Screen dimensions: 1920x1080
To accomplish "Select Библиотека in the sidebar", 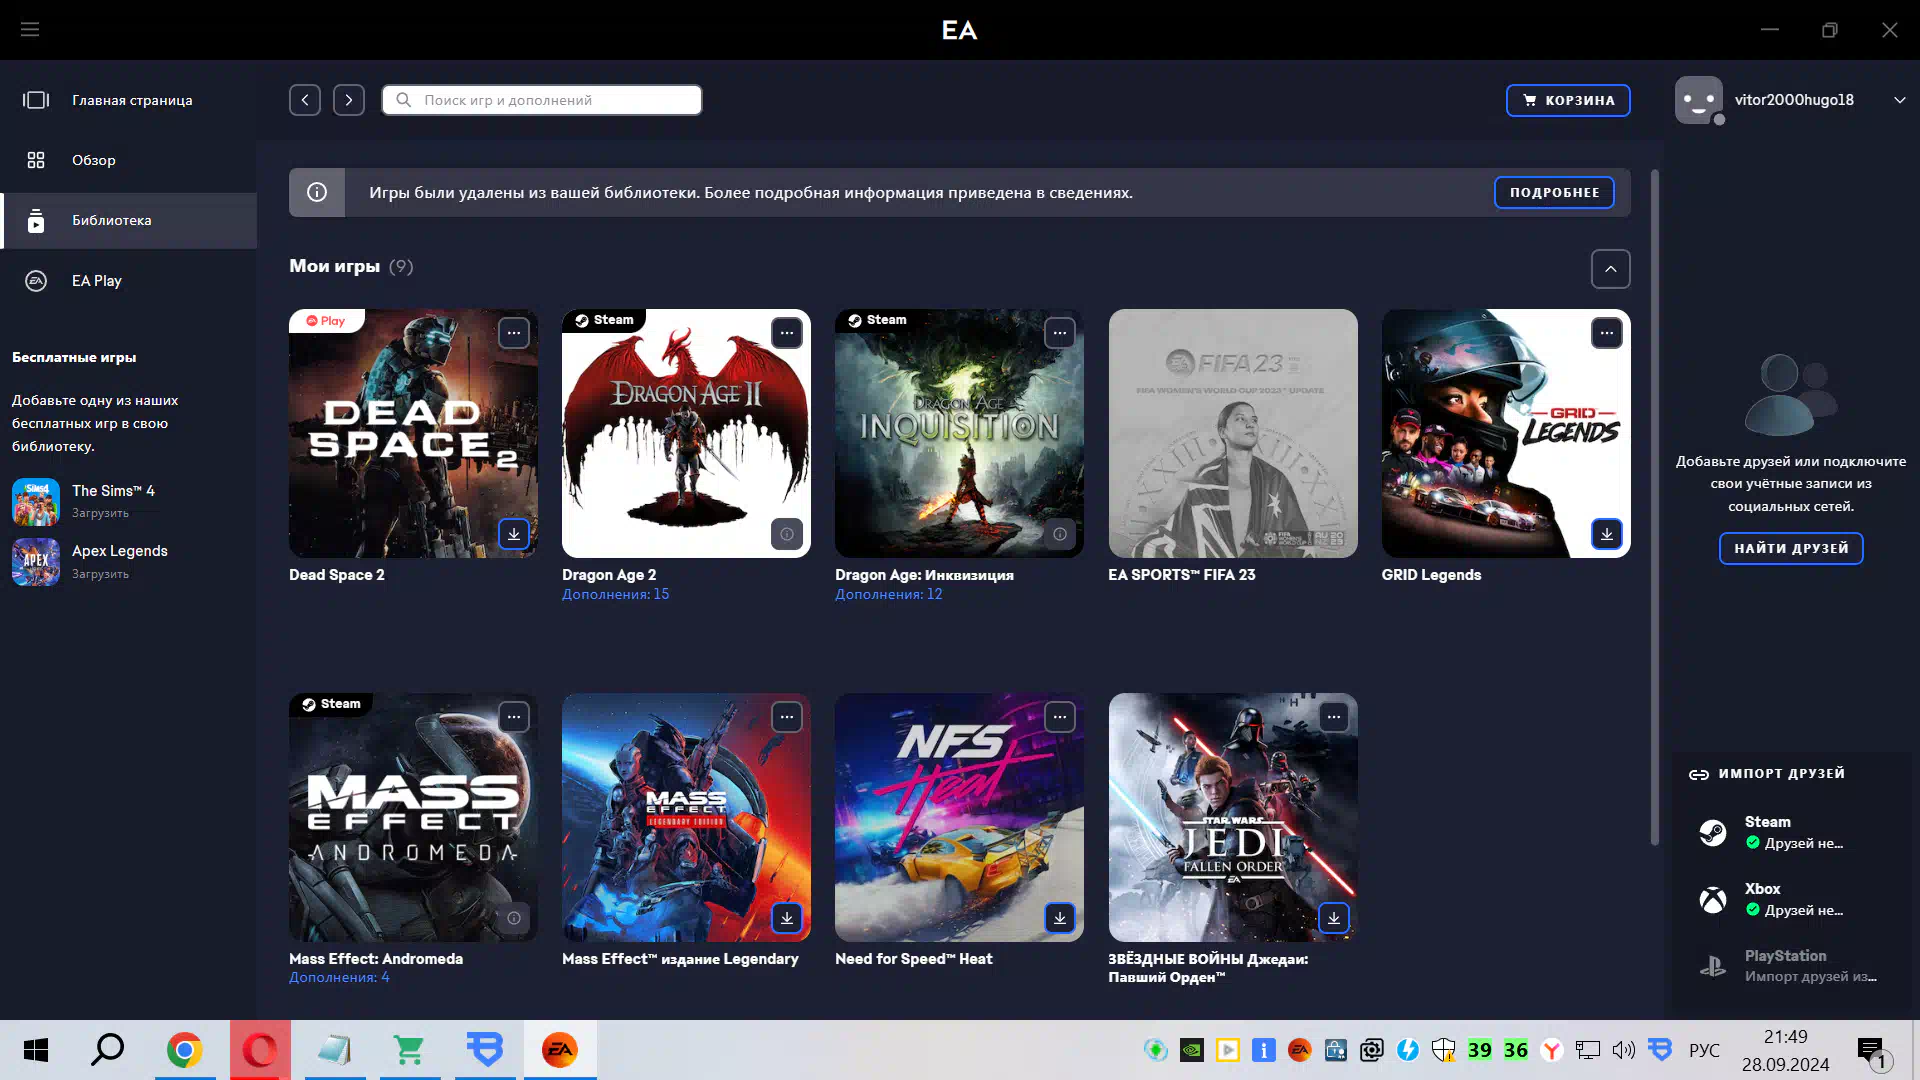I will point(129,220).
